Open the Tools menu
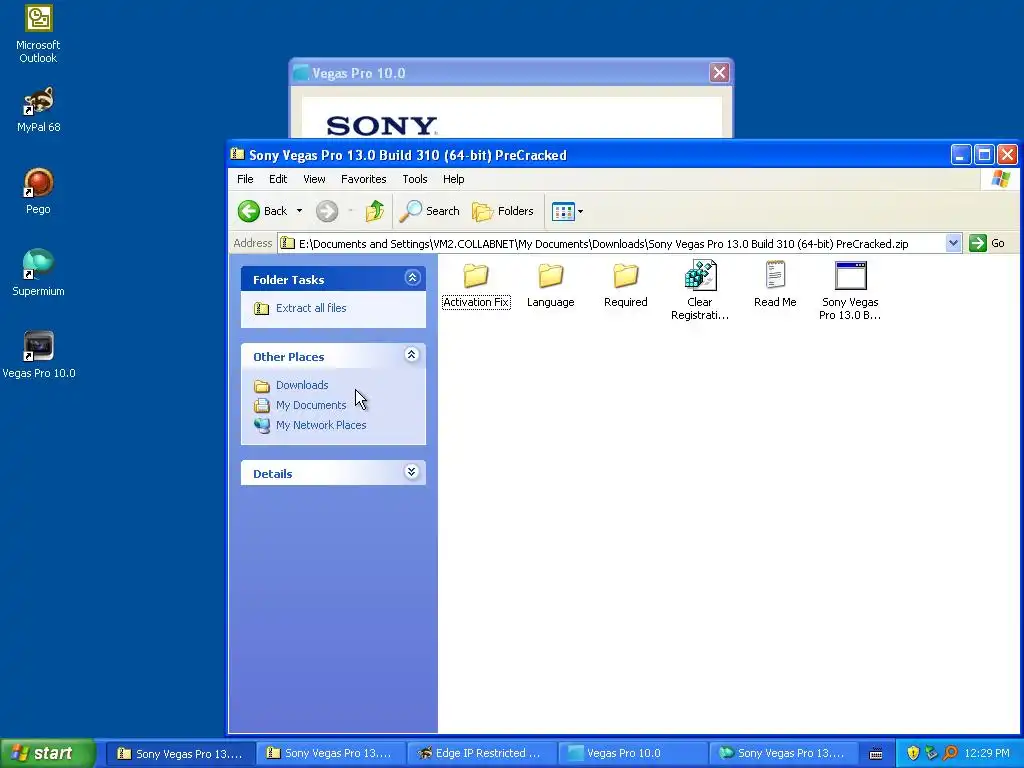Viewport: 1024px width, 768px height. tap(415, 179)
